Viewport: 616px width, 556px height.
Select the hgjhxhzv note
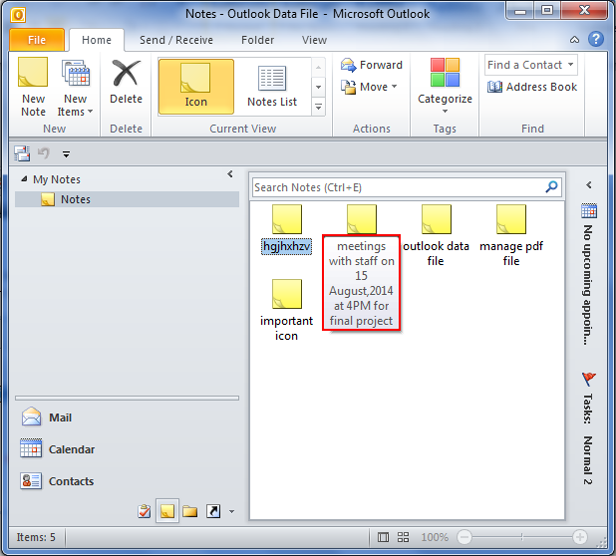(x=287, y=229)
